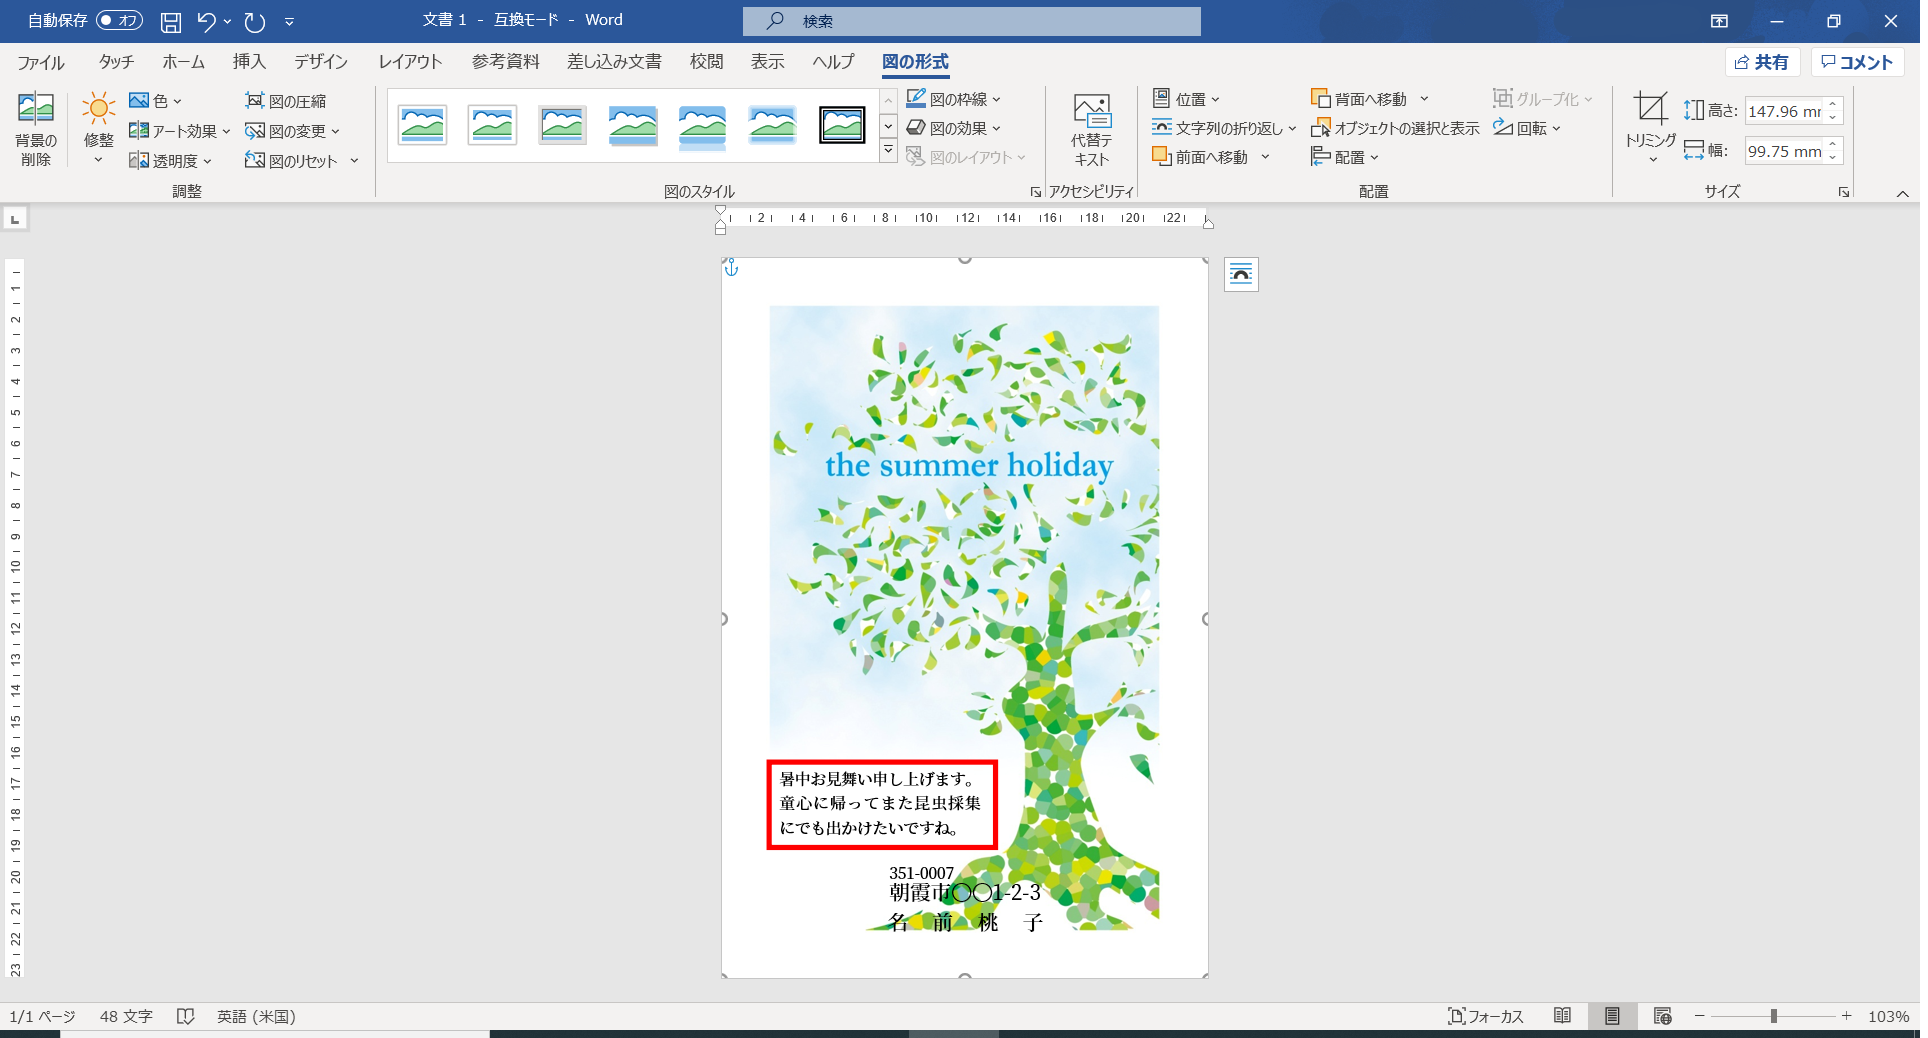Click the tab selector at ruler corner
This screenshot has height=1038, width=1928.
(15, 218)
